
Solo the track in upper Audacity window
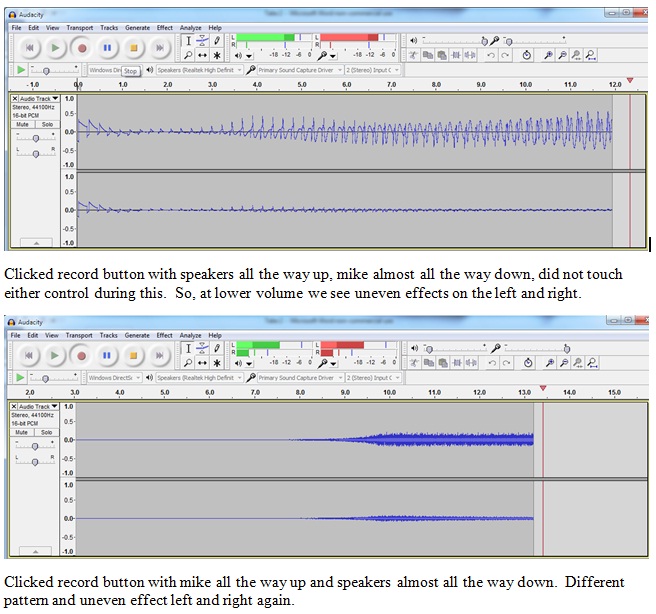(x=47, y=124)
